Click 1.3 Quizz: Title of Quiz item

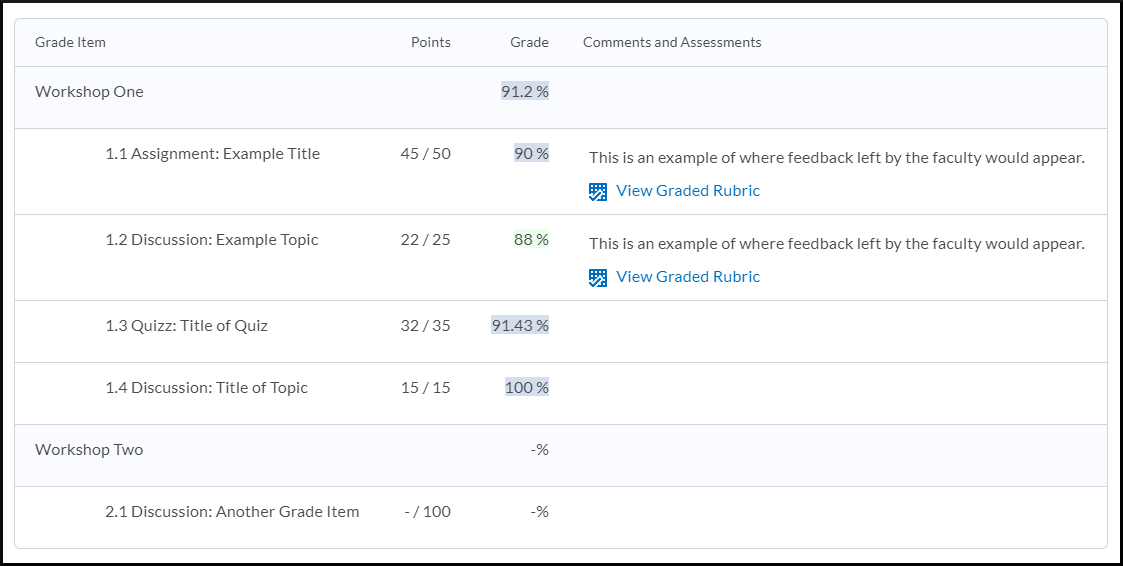click(186, 325)
